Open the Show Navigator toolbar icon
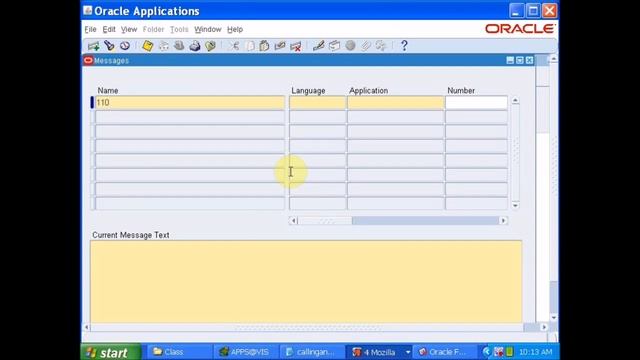This screenshot has width=640, height=360. point(125,46)
